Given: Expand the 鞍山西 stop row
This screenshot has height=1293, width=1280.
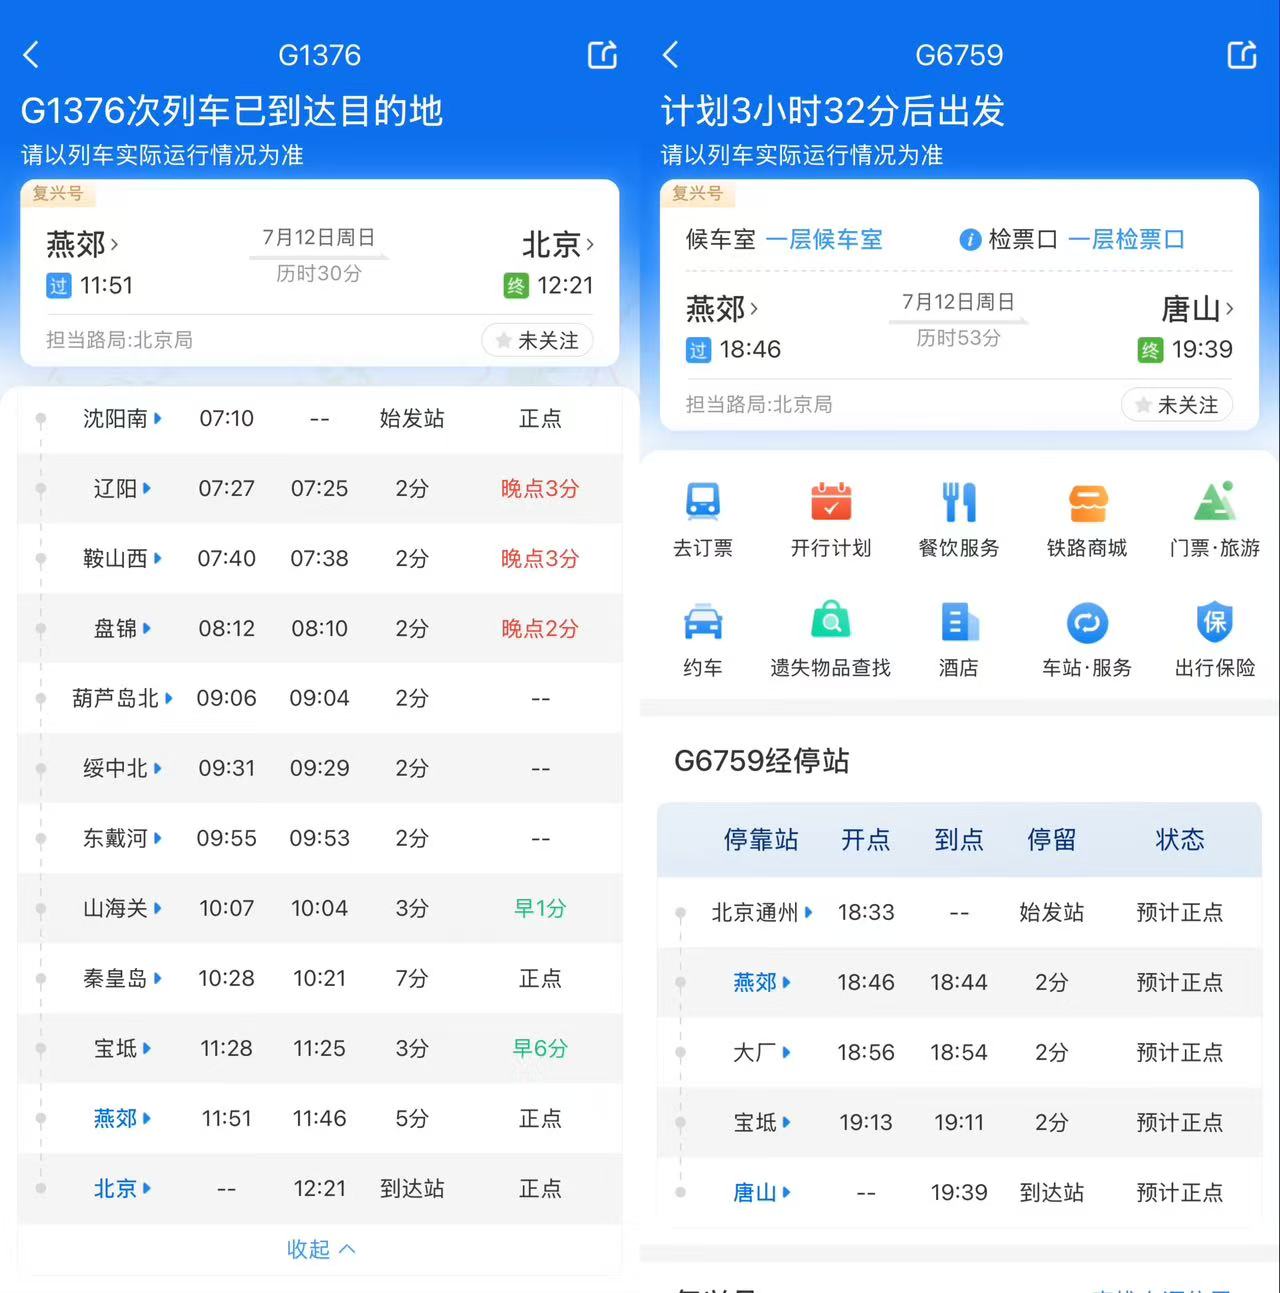Looking at the screenshot, I should (320, 558).
